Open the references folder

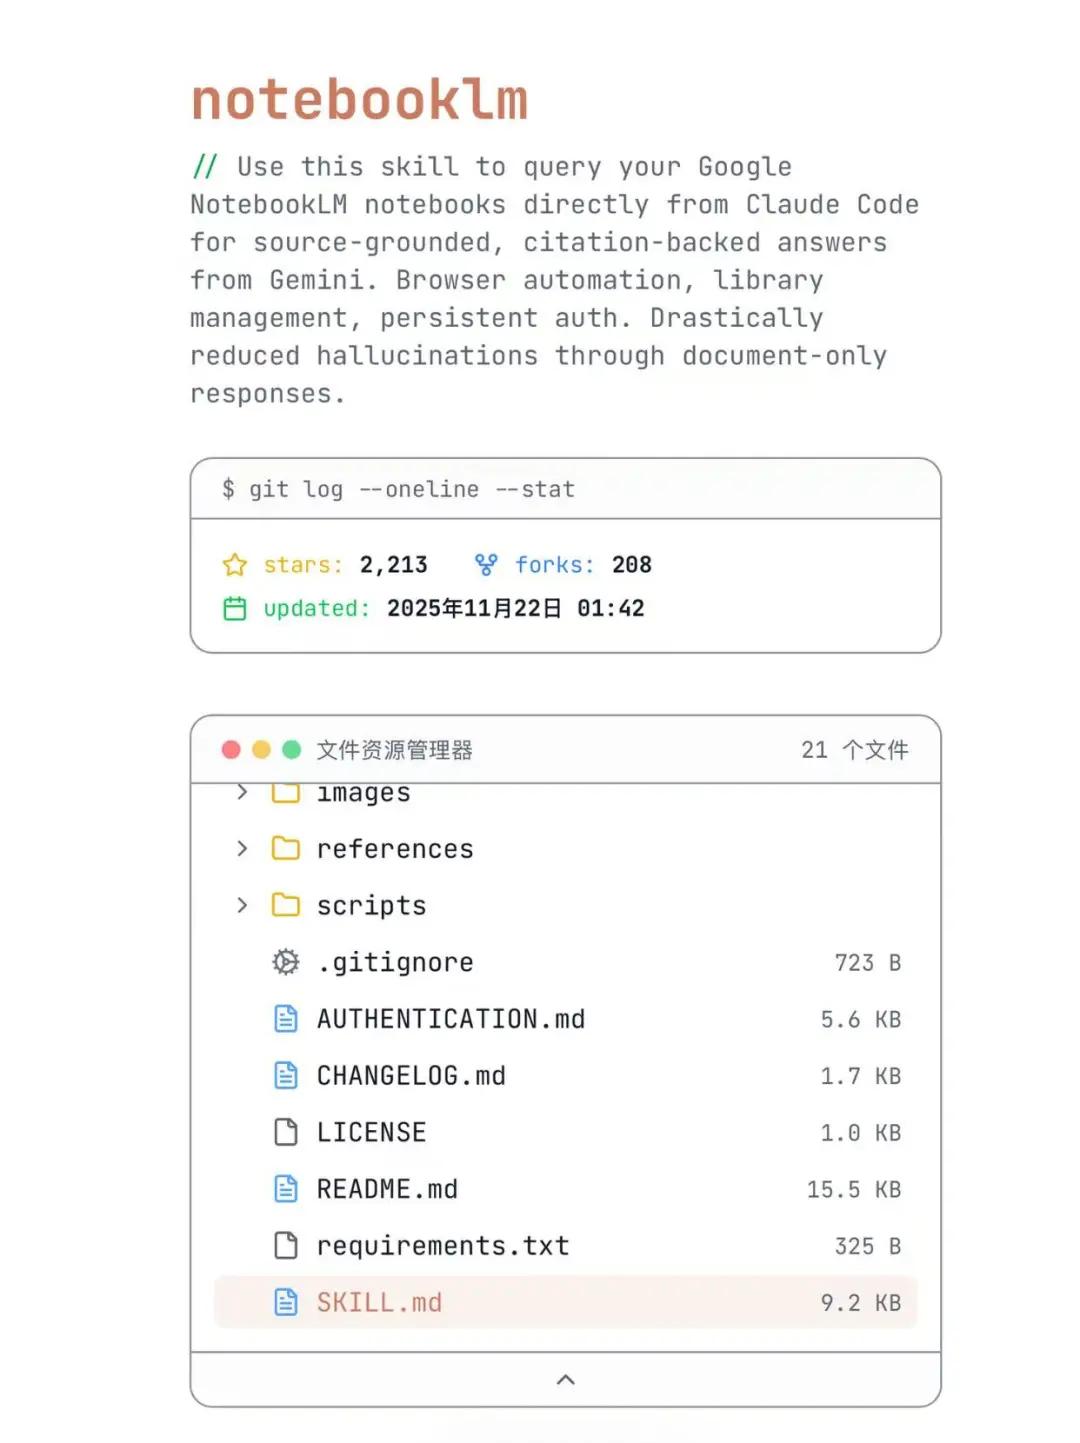(x=395, y=849)
